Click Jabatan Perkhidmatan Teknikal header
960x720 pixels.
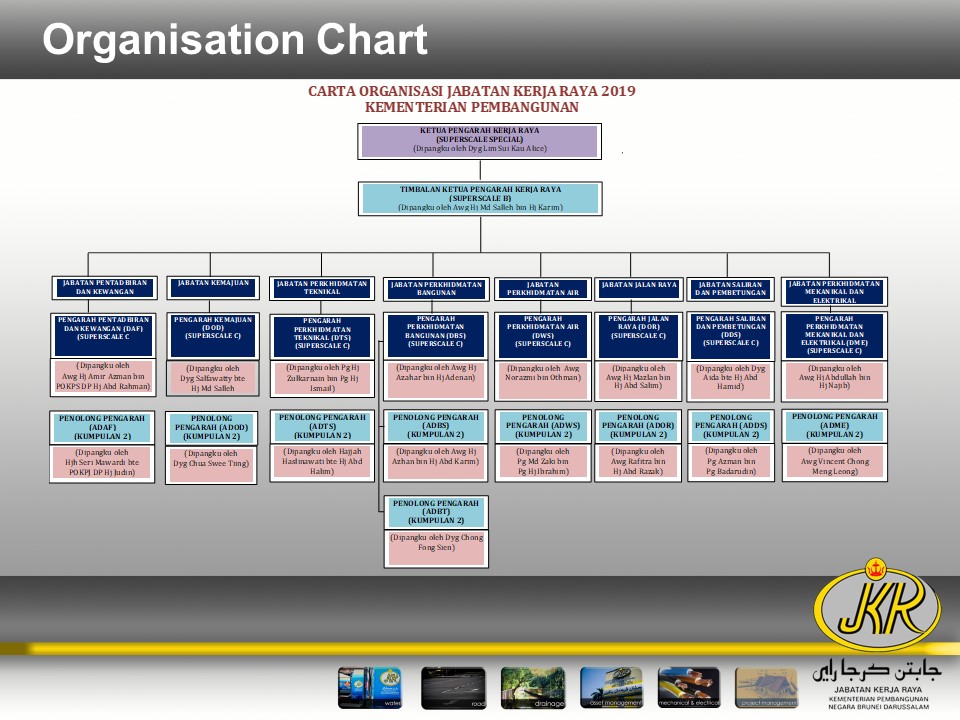point(321,288)
